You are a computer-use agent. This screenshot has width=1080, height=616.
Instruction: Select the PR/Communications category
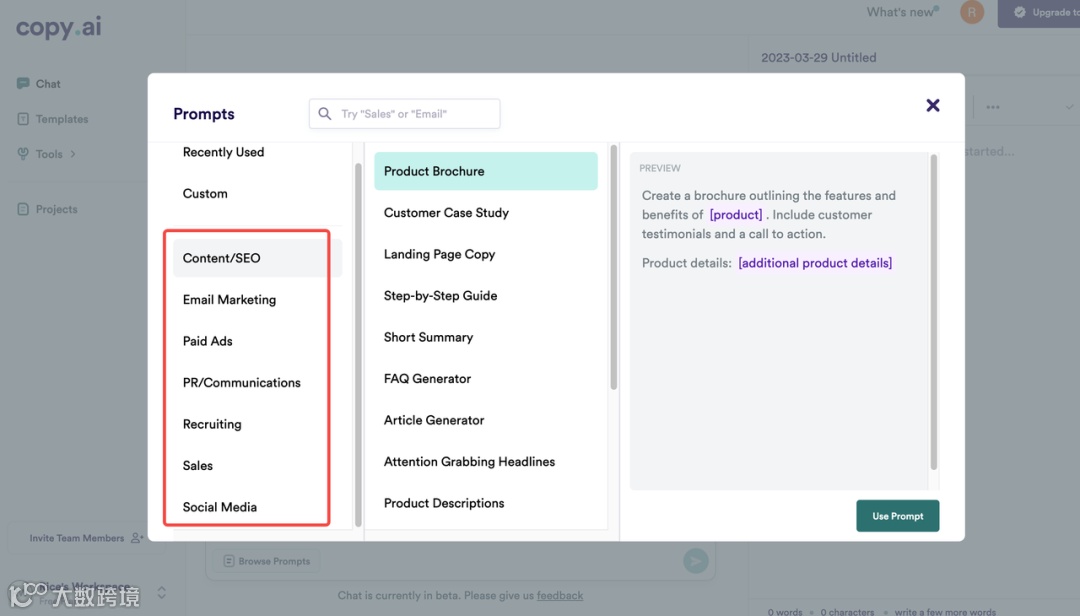click(x=241, y=382)
